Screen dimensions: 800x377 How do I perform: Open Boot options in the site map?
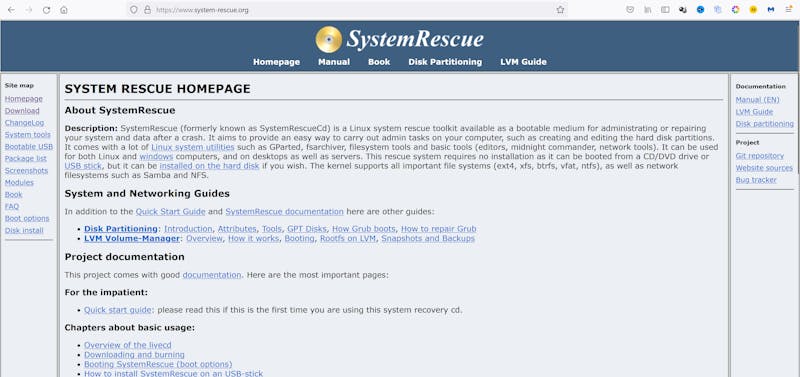coord(27,218)
